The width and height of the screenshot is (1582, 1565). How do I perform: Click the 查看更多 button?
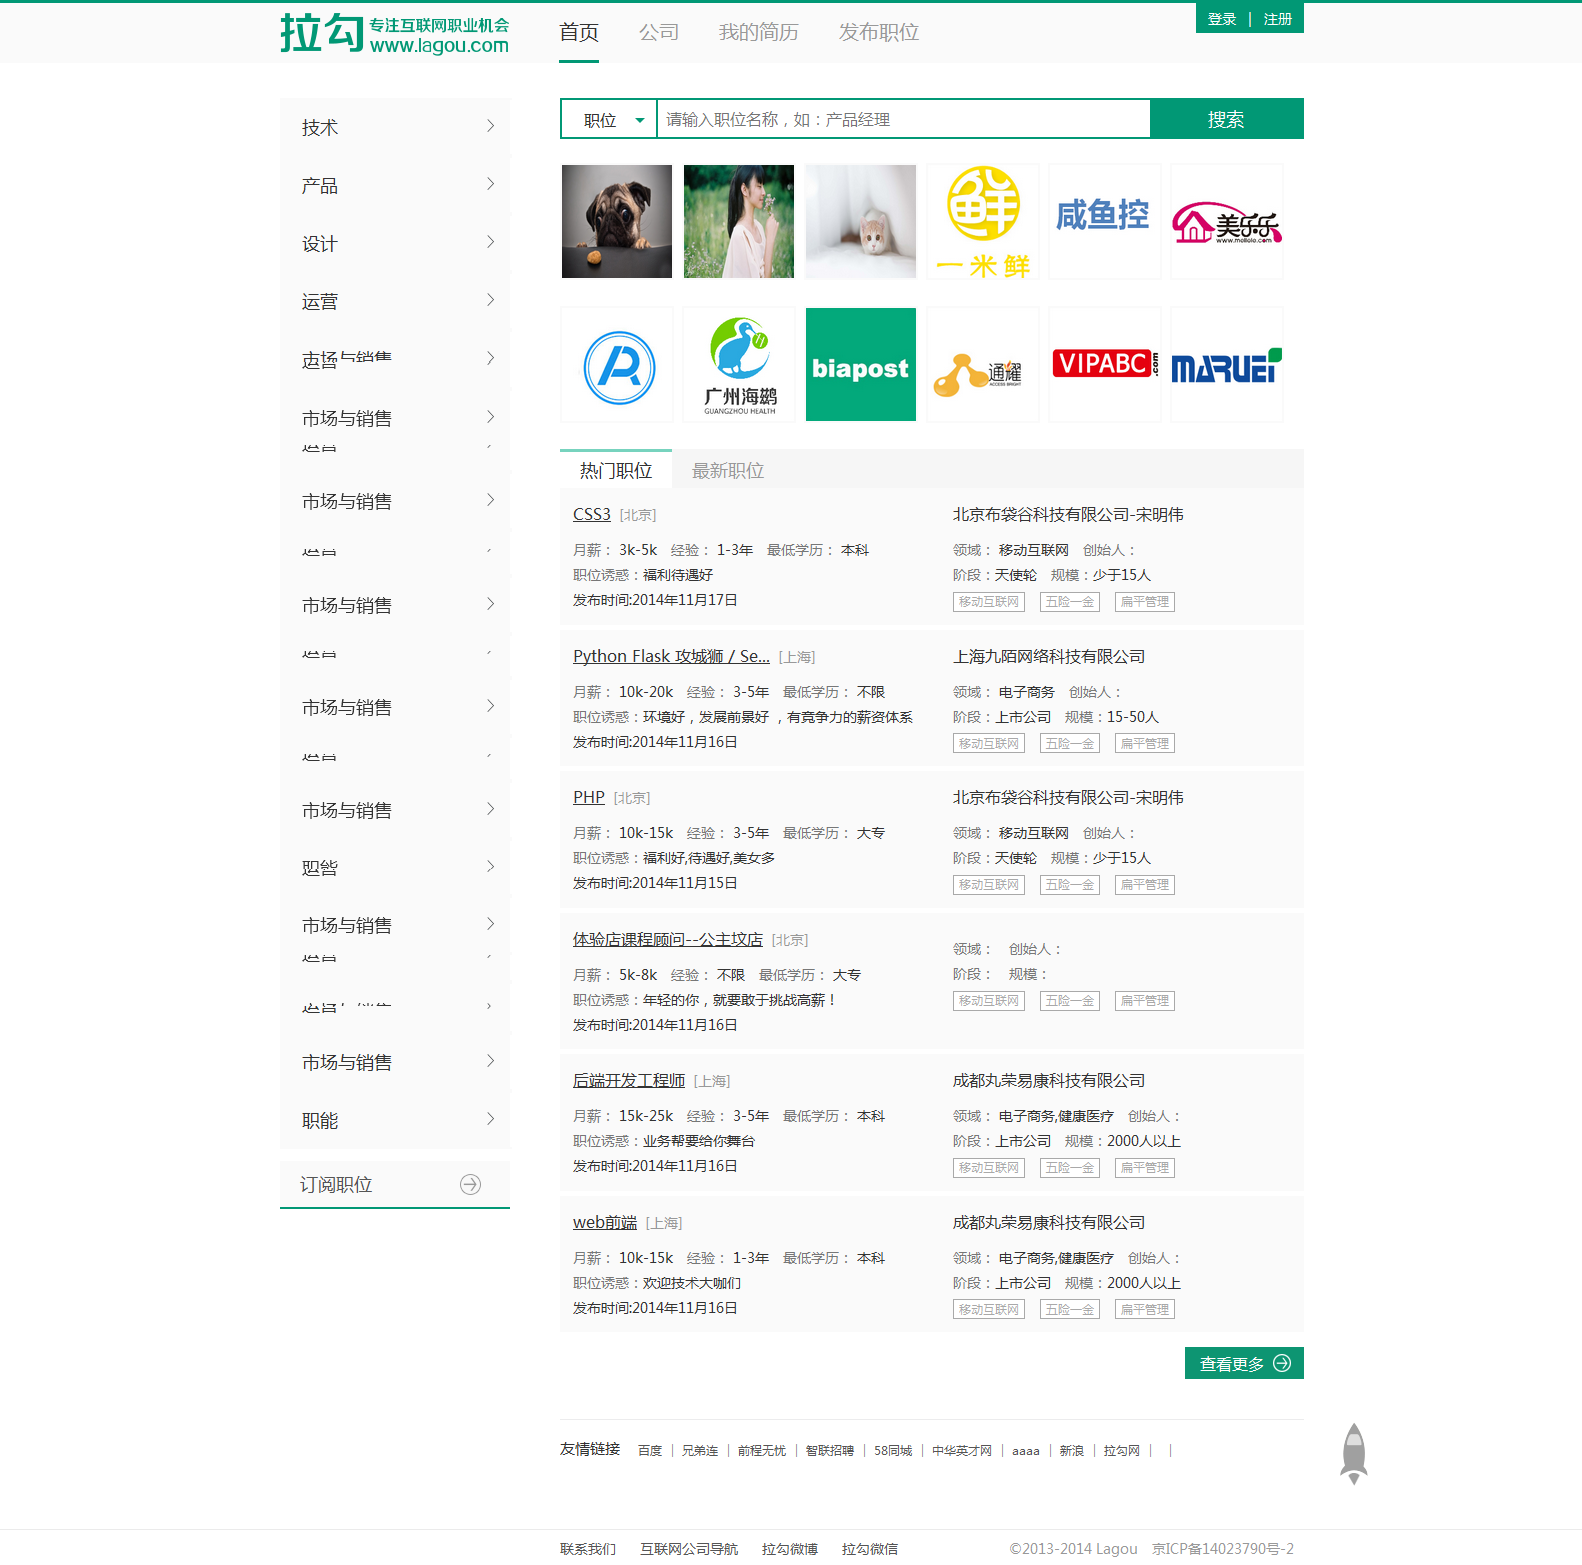point(1244,1363)
